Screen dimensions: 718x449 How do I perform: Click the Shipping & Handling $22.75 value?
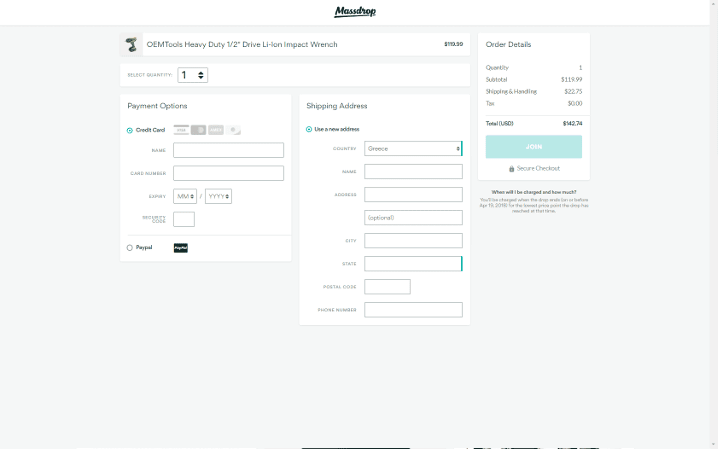(573, 92)
